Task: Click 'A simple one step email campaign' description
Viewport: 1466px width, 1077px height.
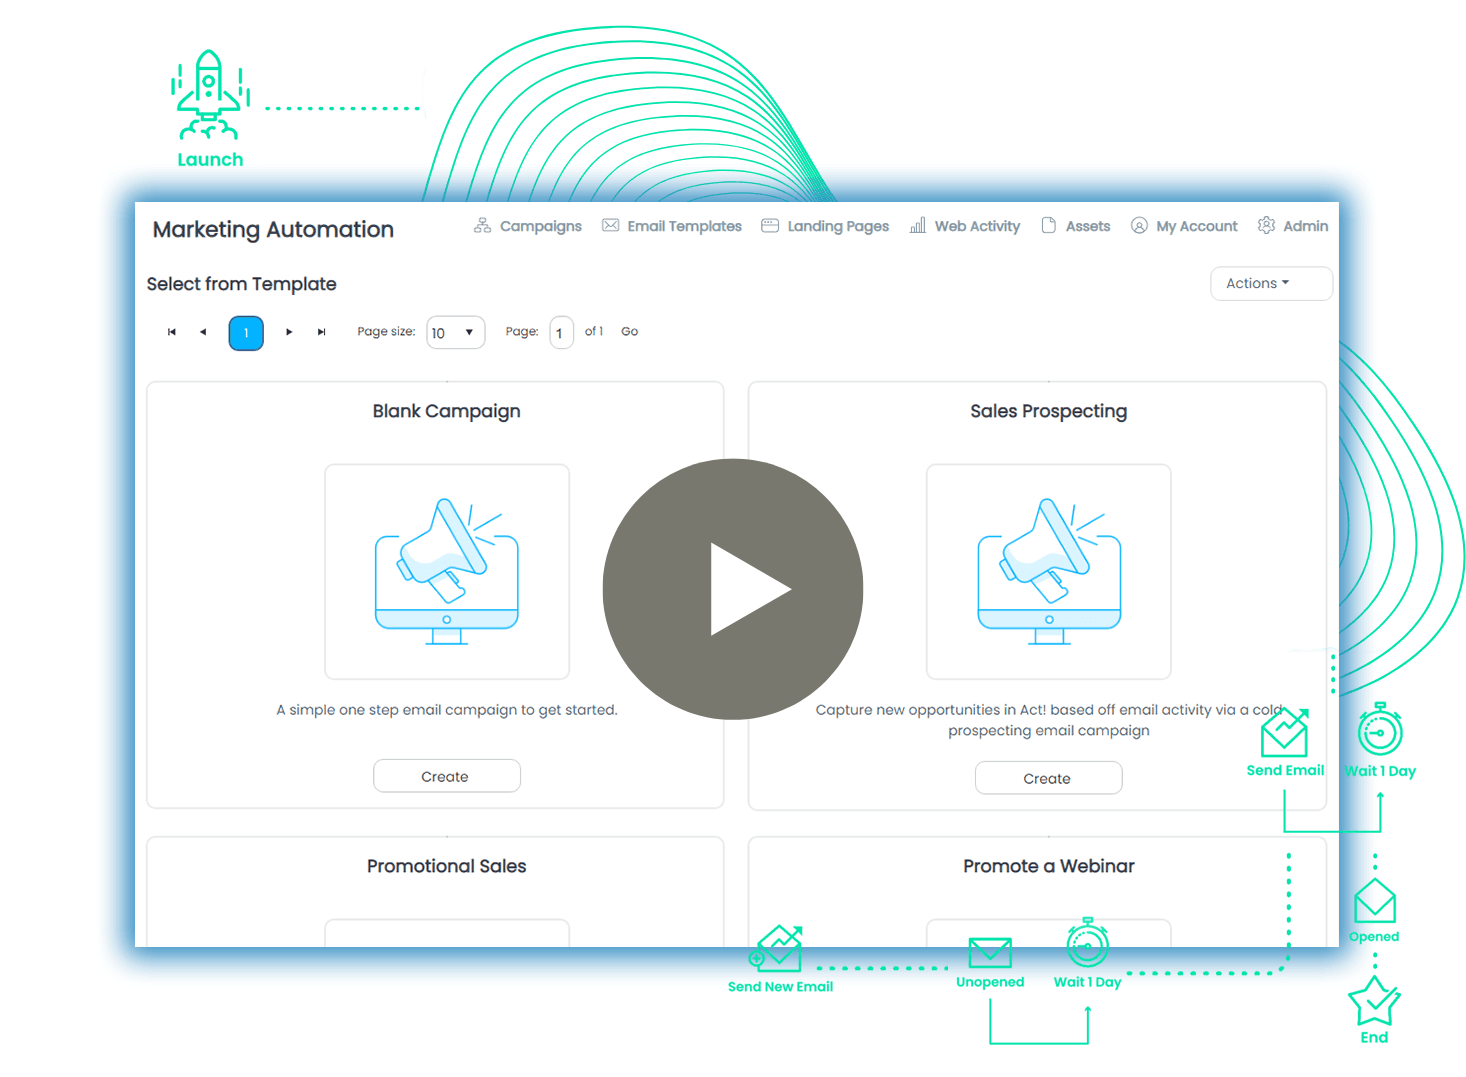Action: coord(447,710)
